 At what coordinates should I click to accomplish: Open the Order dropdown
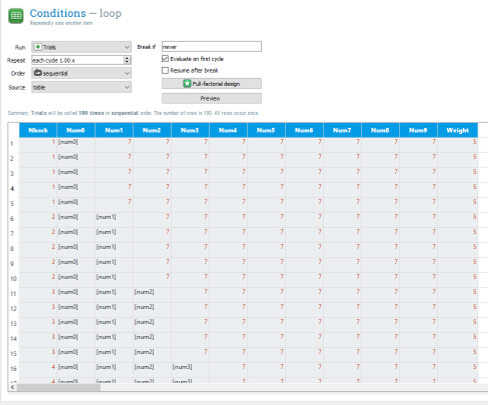(81, 73)
